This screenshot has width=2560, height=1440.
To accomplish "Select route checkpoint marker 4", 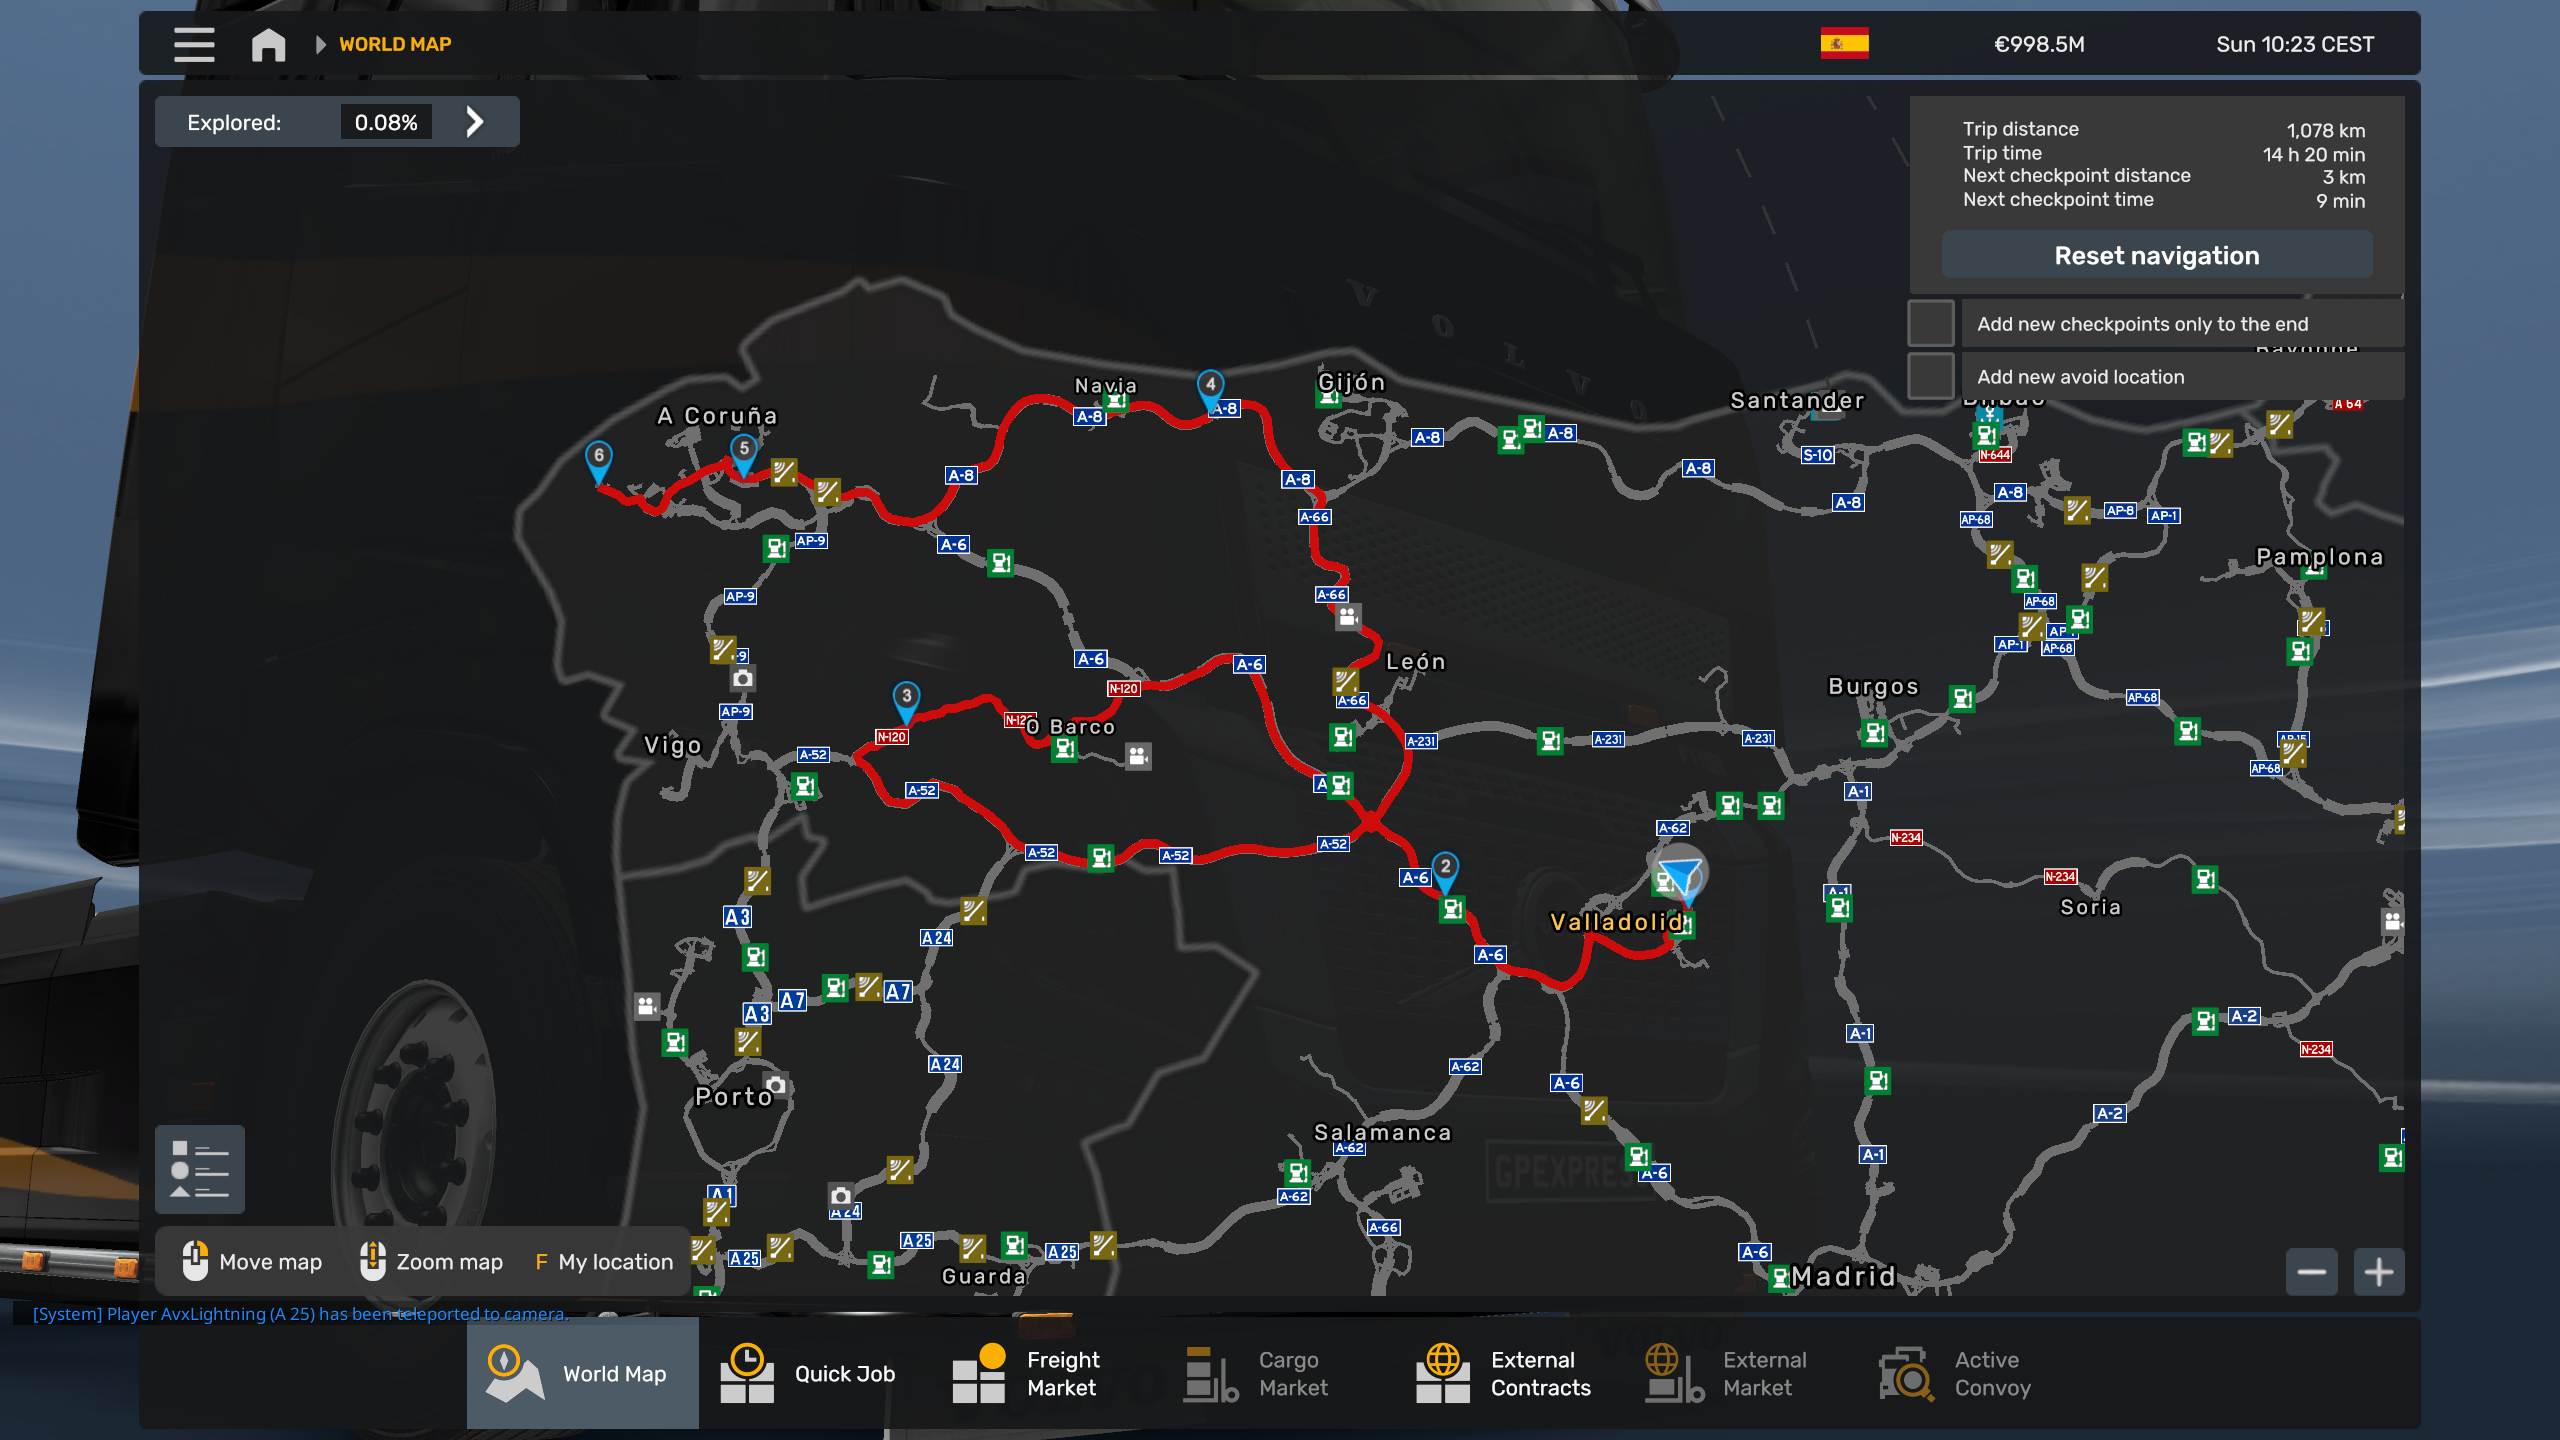I will tap(1210, 386).
